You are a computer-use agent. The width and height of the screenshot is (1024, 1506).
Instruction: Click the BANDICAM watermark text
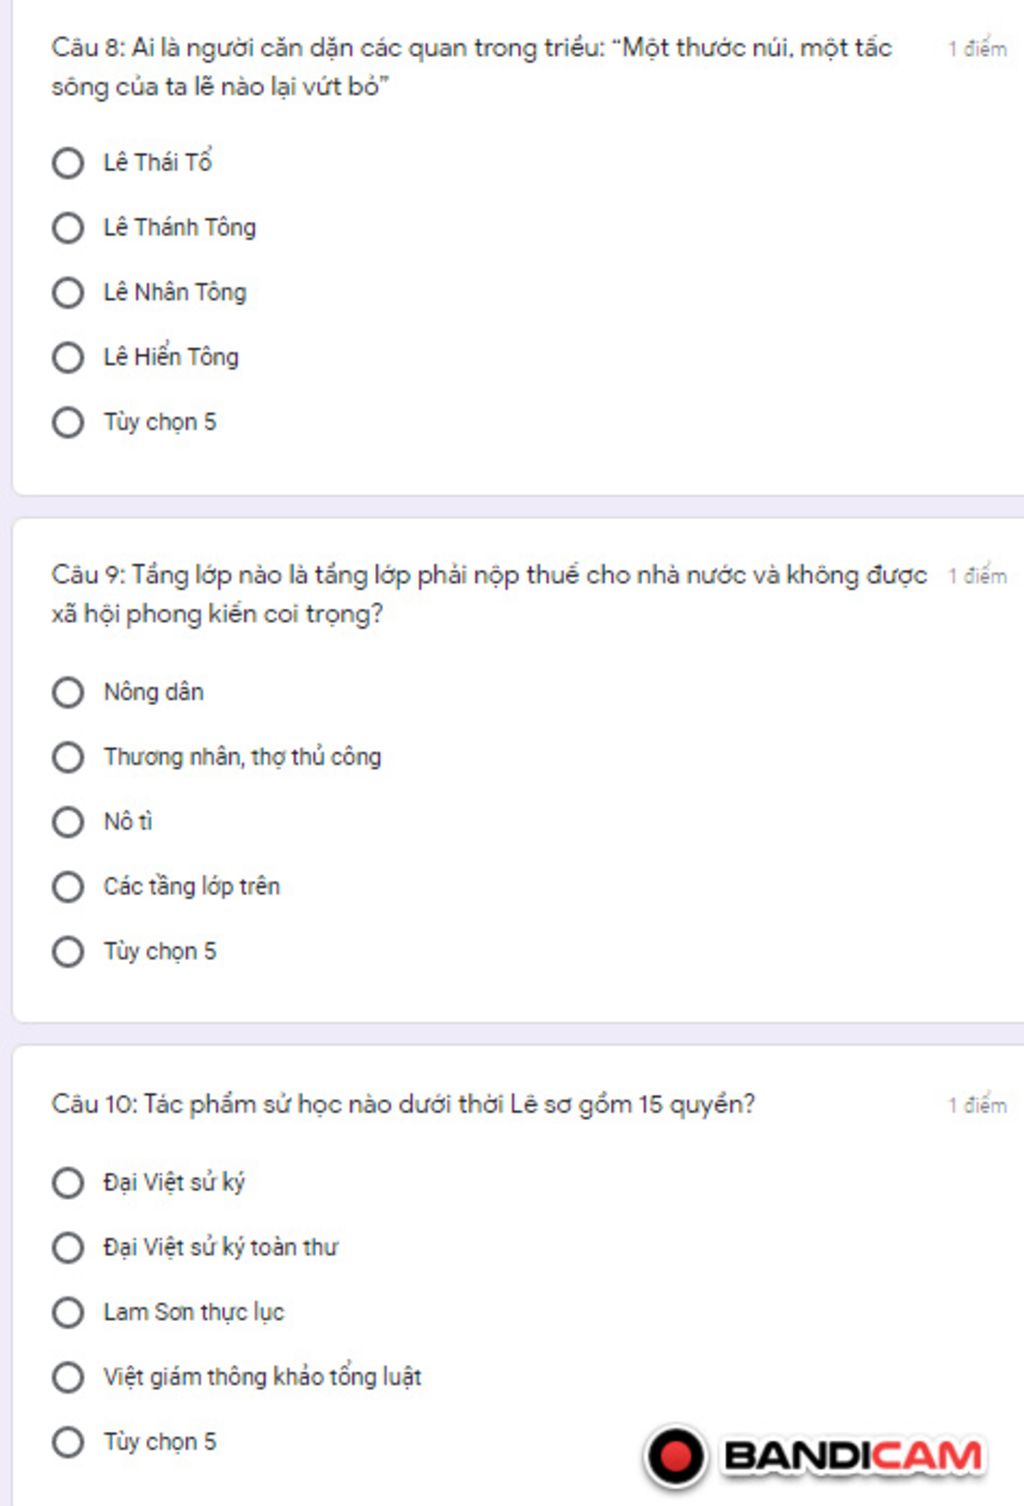[853, 1456]
